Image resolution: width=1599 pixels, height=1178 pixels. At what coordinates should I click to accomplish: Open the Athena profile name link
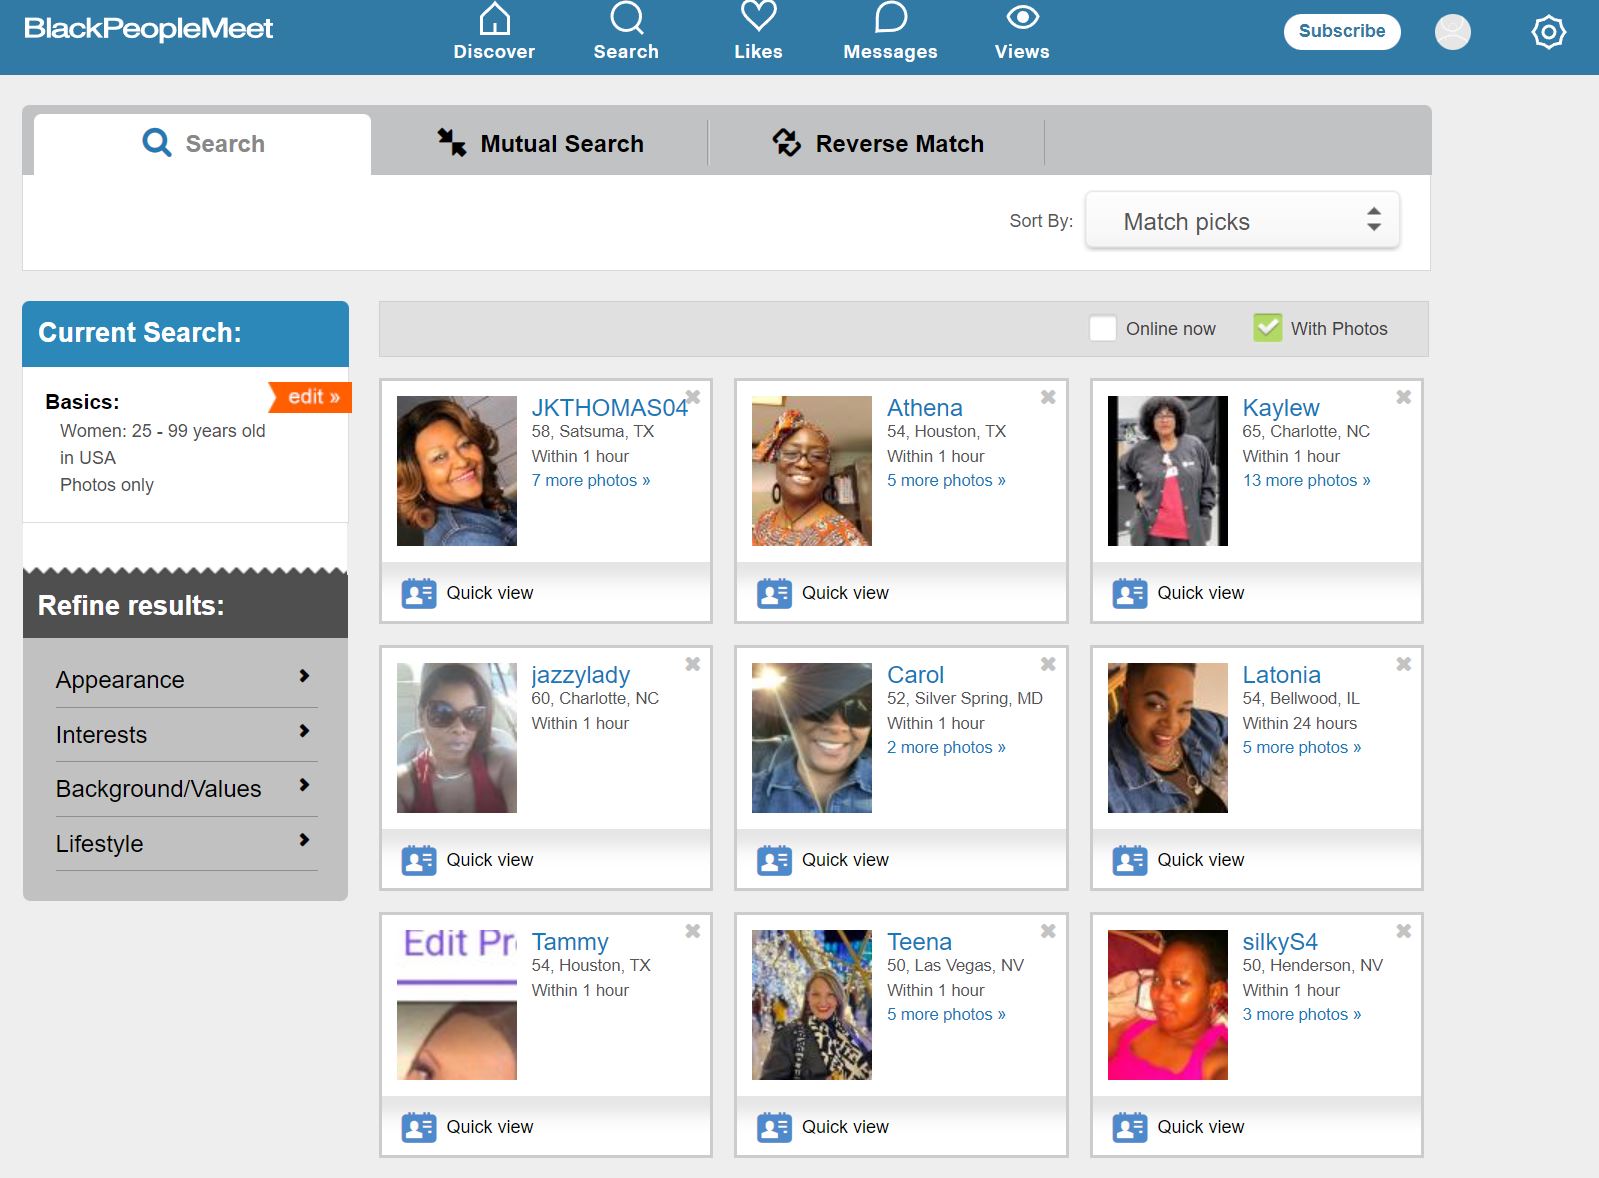click(925, 408)
